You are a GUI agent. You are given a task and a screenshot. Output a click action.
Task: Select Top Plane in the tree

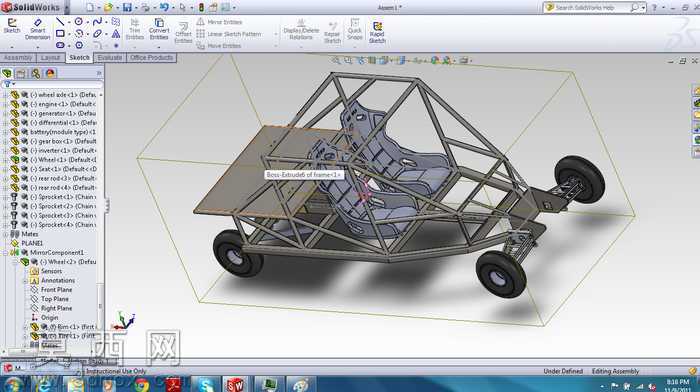point(54,299)
